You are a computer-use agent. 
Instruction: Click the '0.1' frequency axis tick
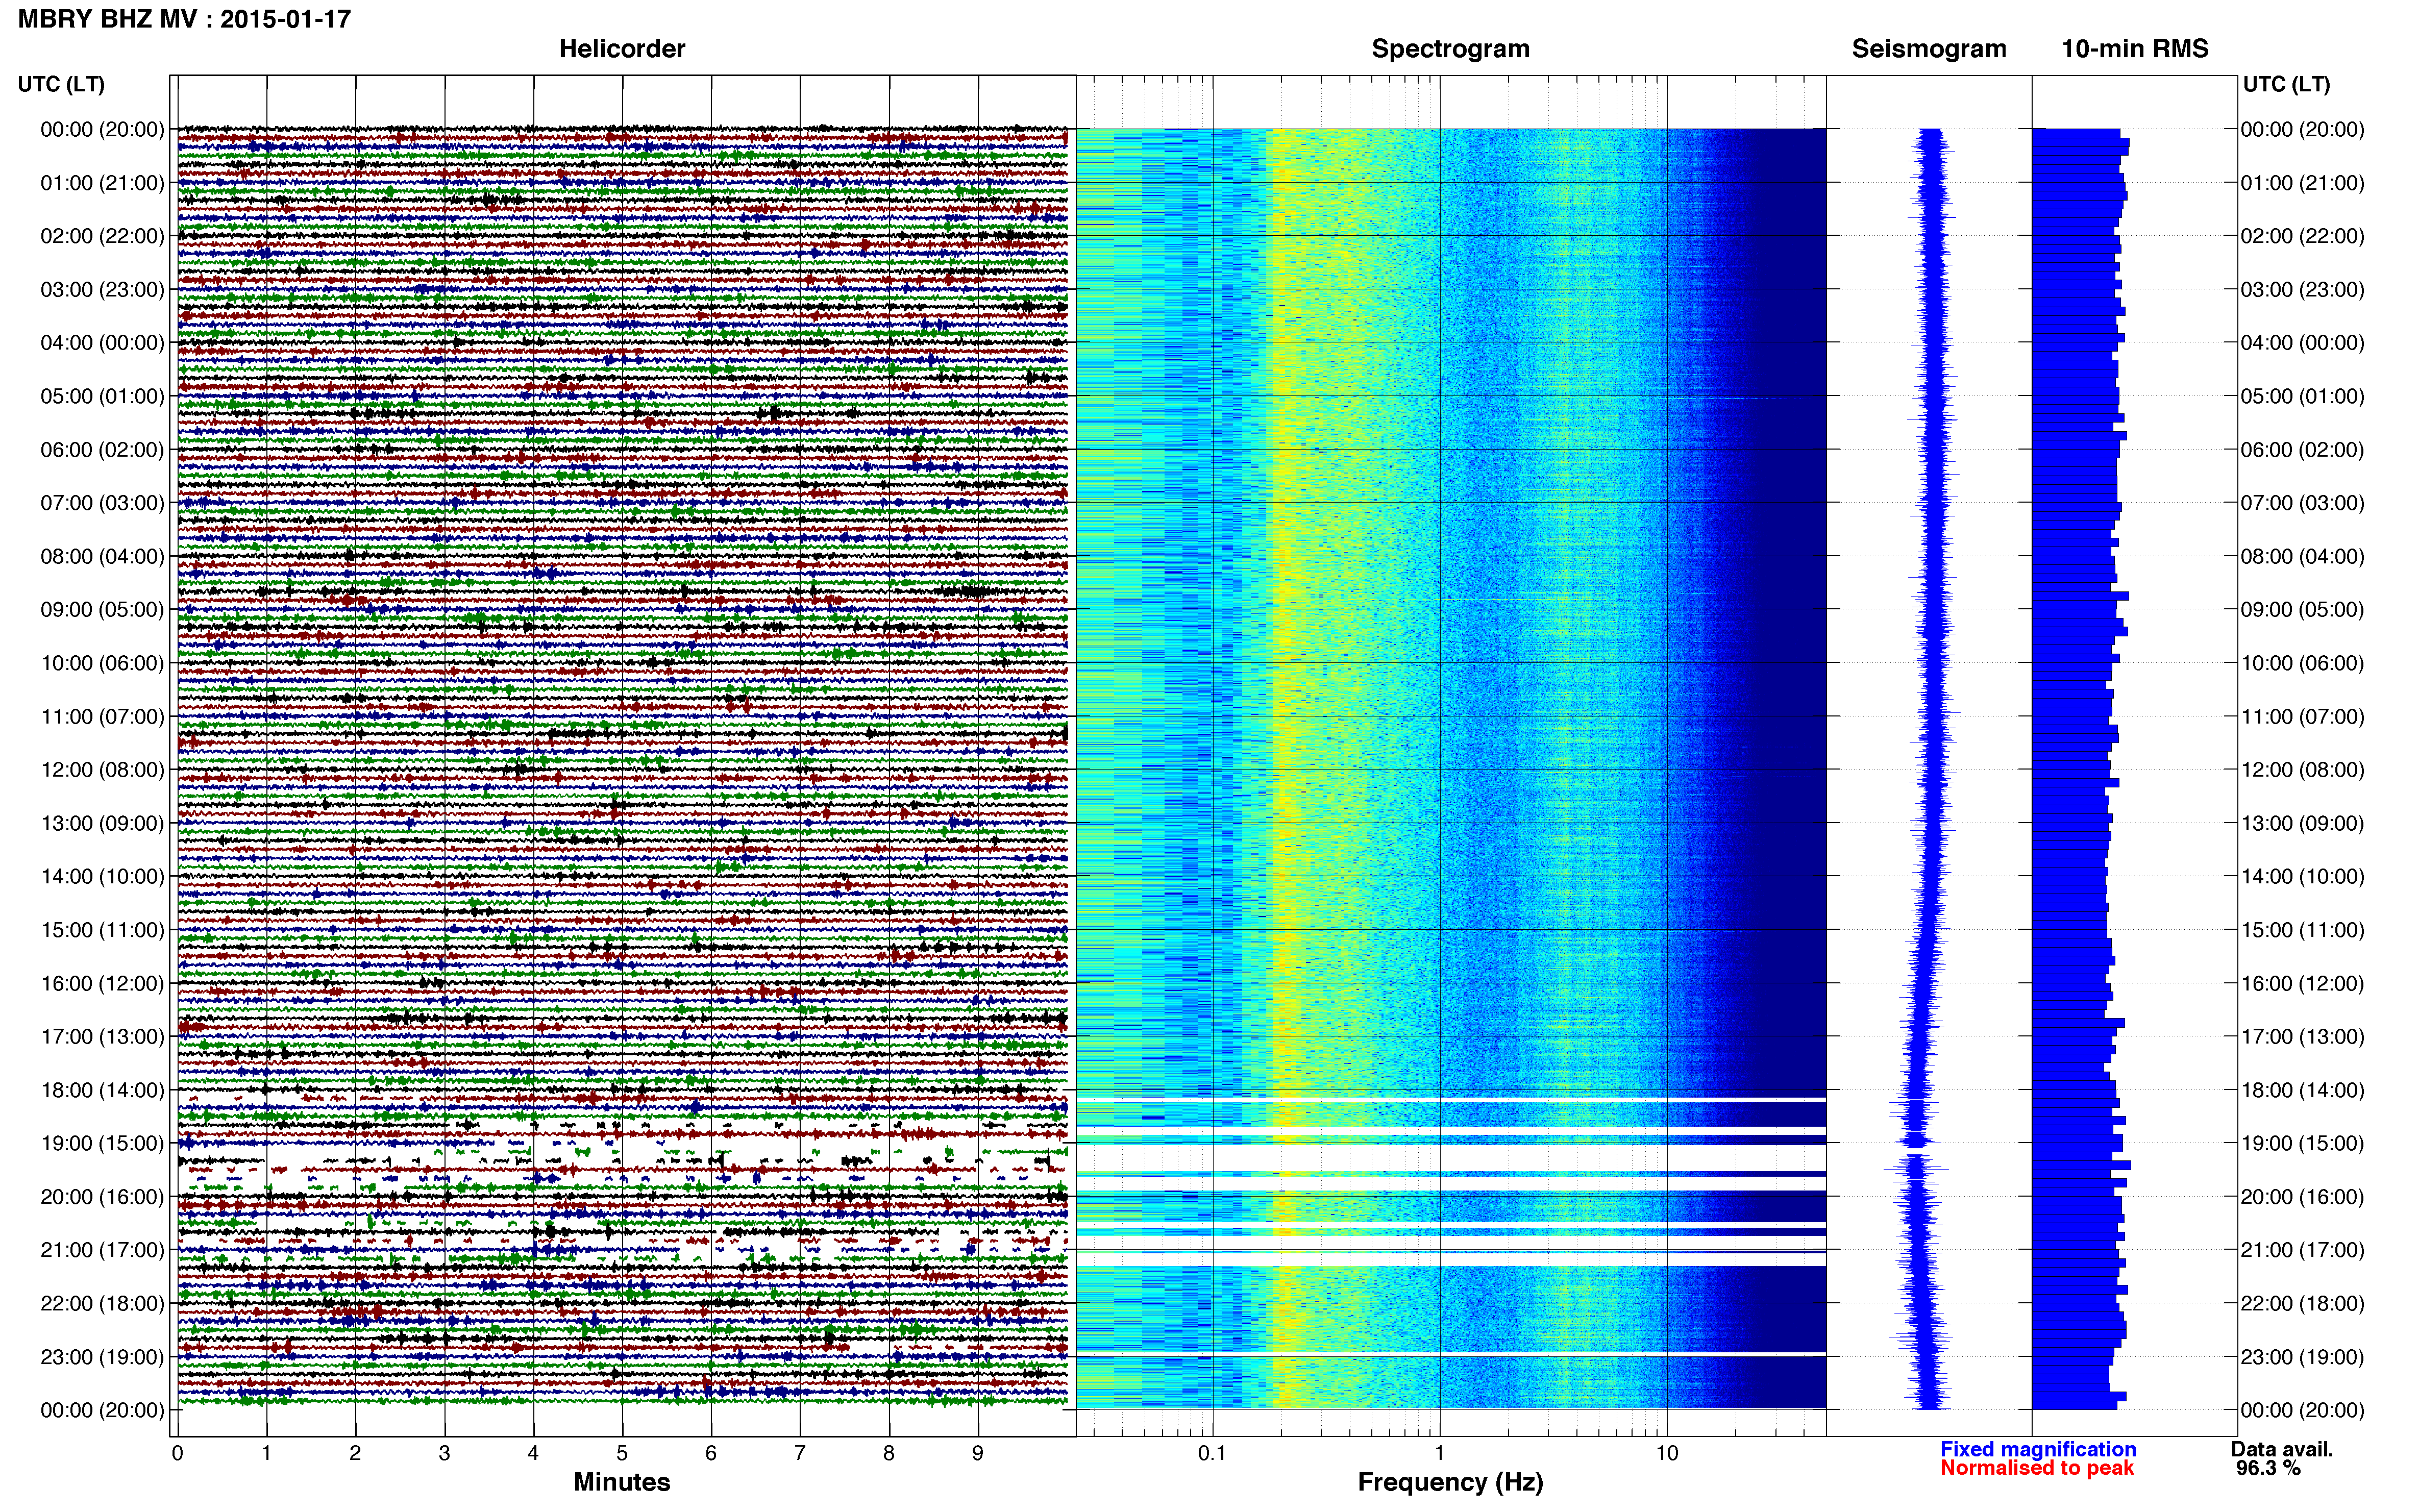1212,1453
